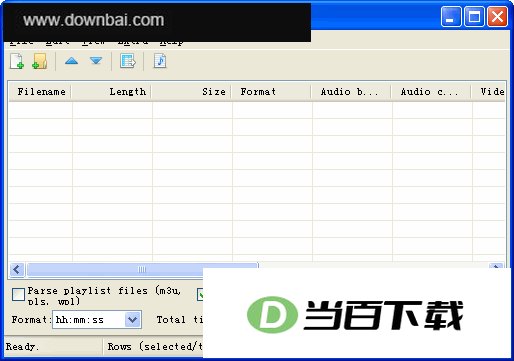Image resolution: width=514 pixels, height=361 pixels.
Task: Click the 'Total ti' label
Action: [180, 320]
